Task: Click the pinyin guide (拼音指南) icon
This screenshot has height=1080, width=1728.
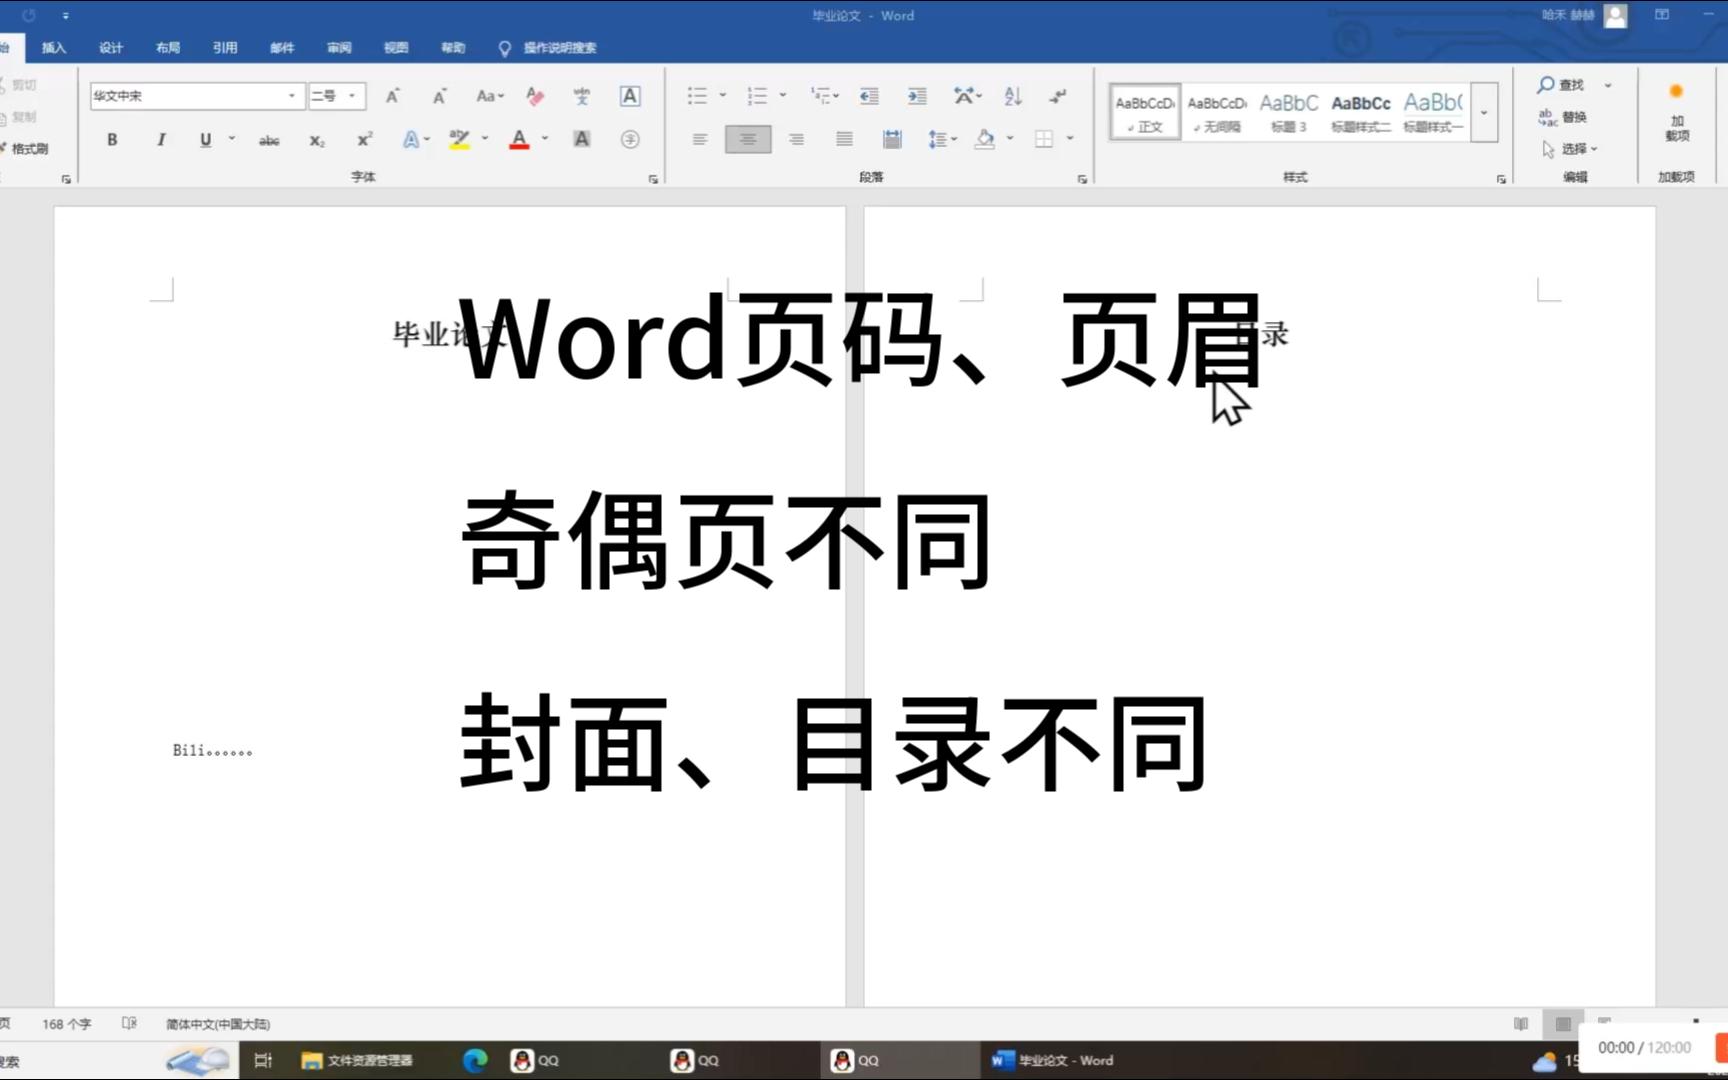Action: click(581, 96)
